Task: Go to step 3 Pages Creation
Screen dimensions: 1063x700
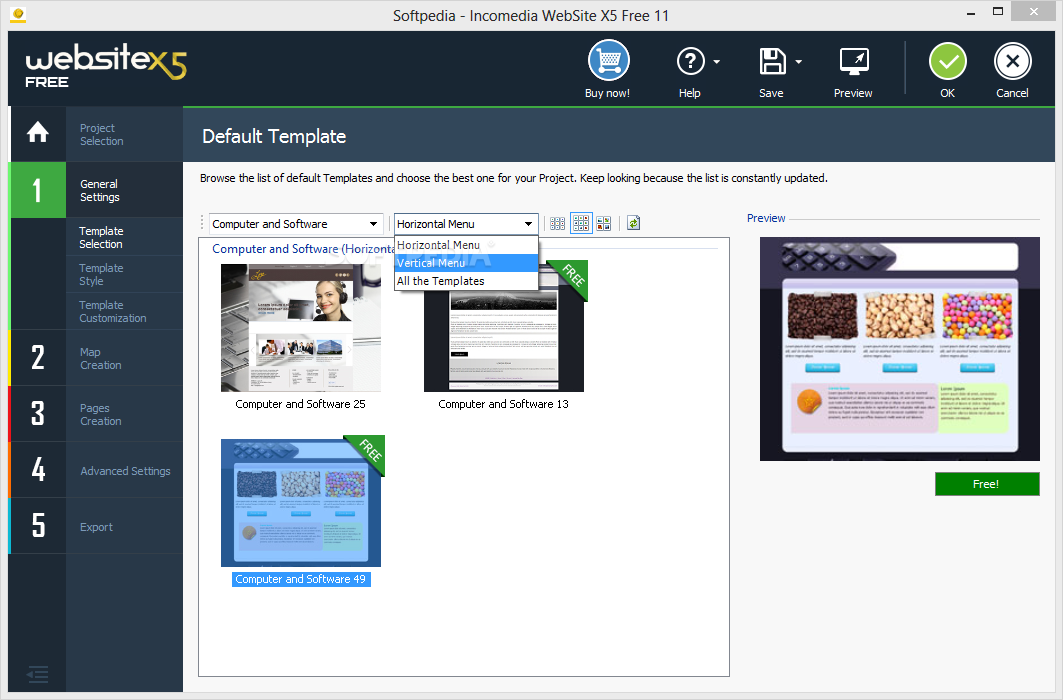Action: pos(96,415)
